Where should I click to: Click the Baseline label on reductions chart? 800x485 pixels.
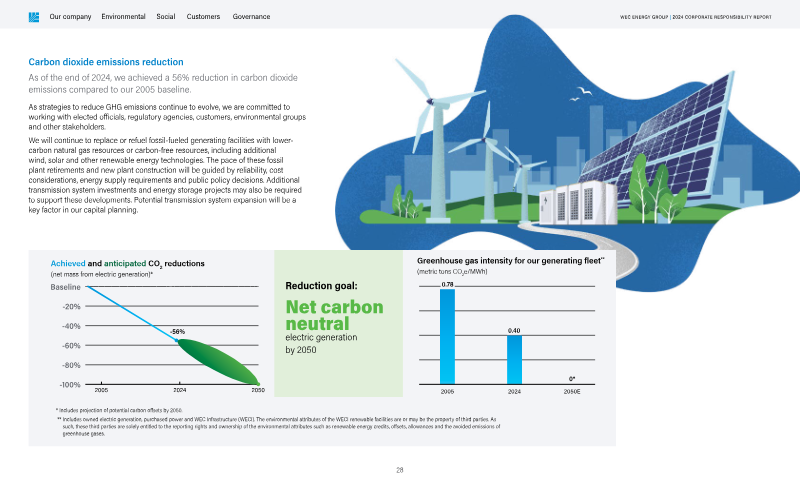65,288
